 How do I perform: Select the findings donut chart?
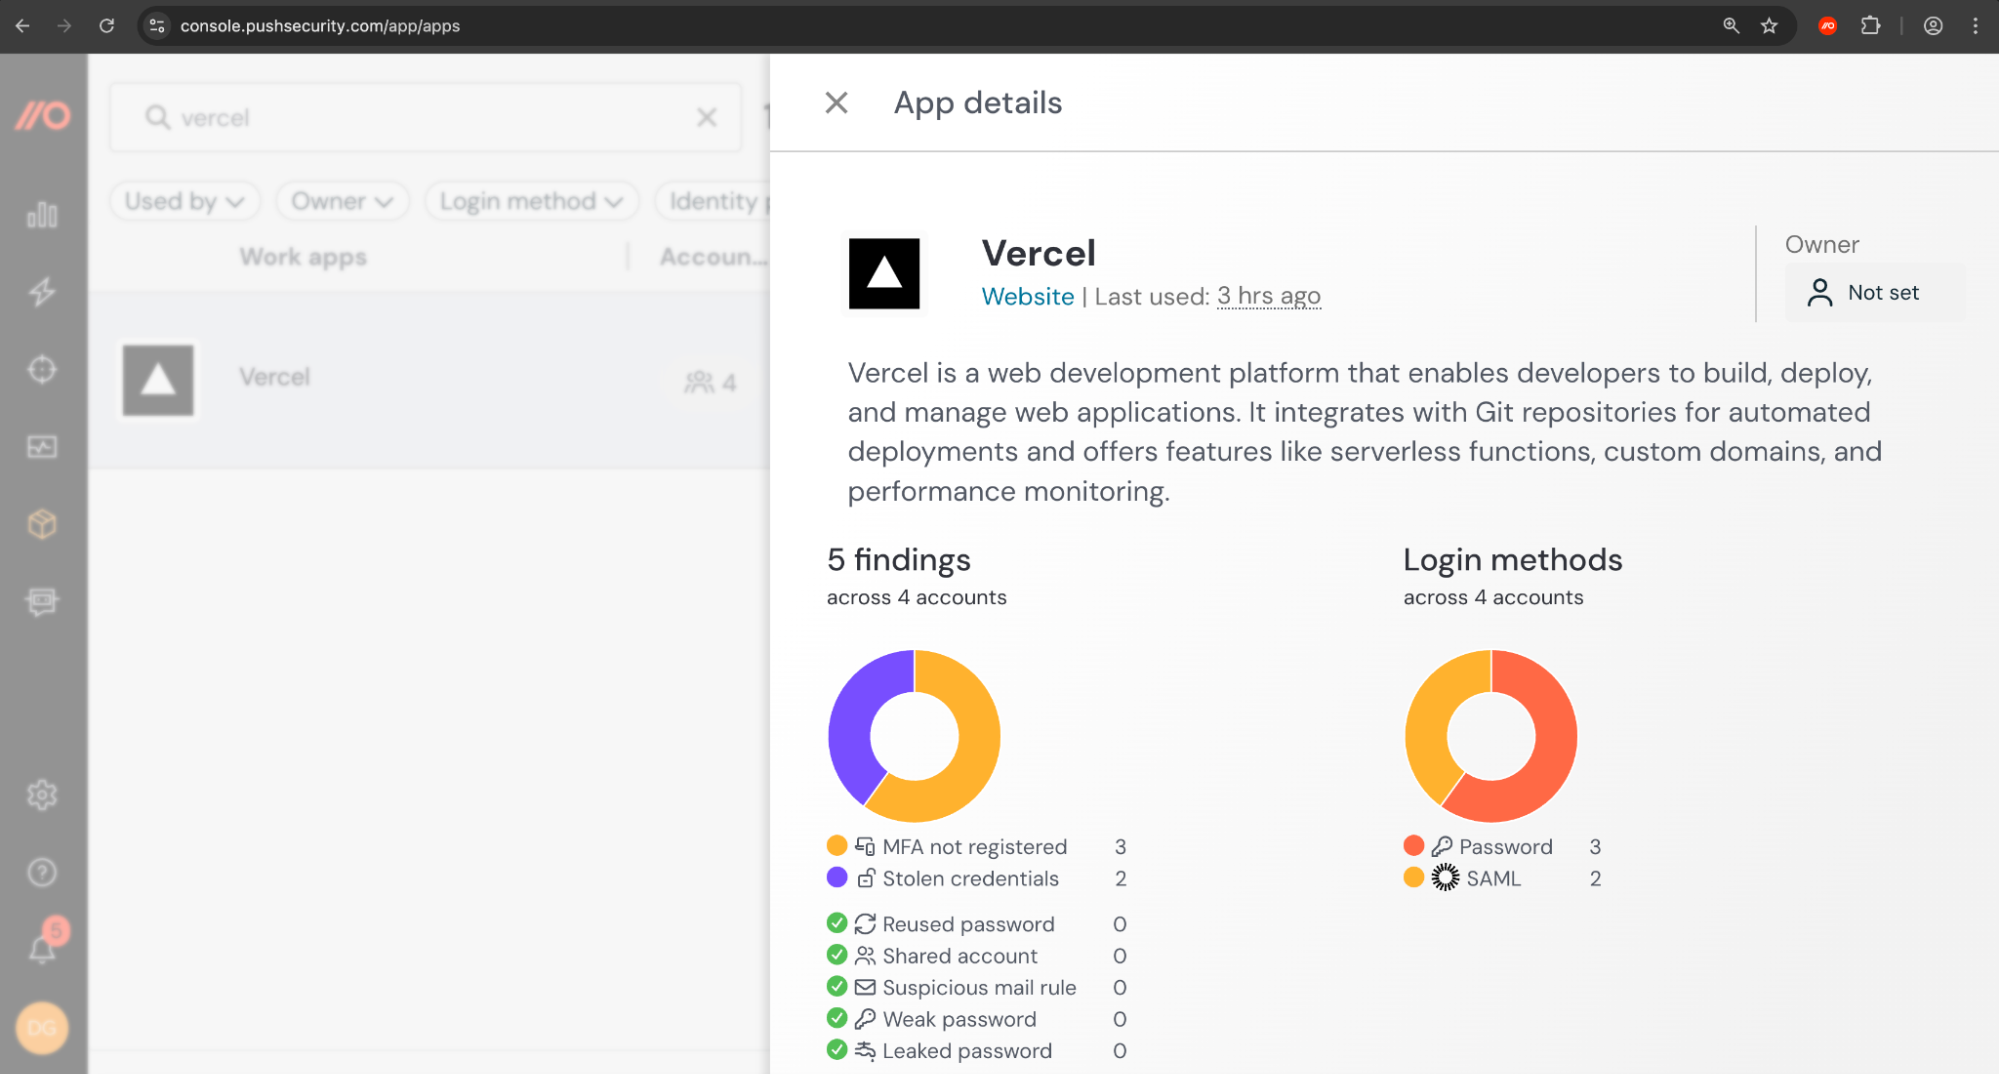click(x=913, y=735)
